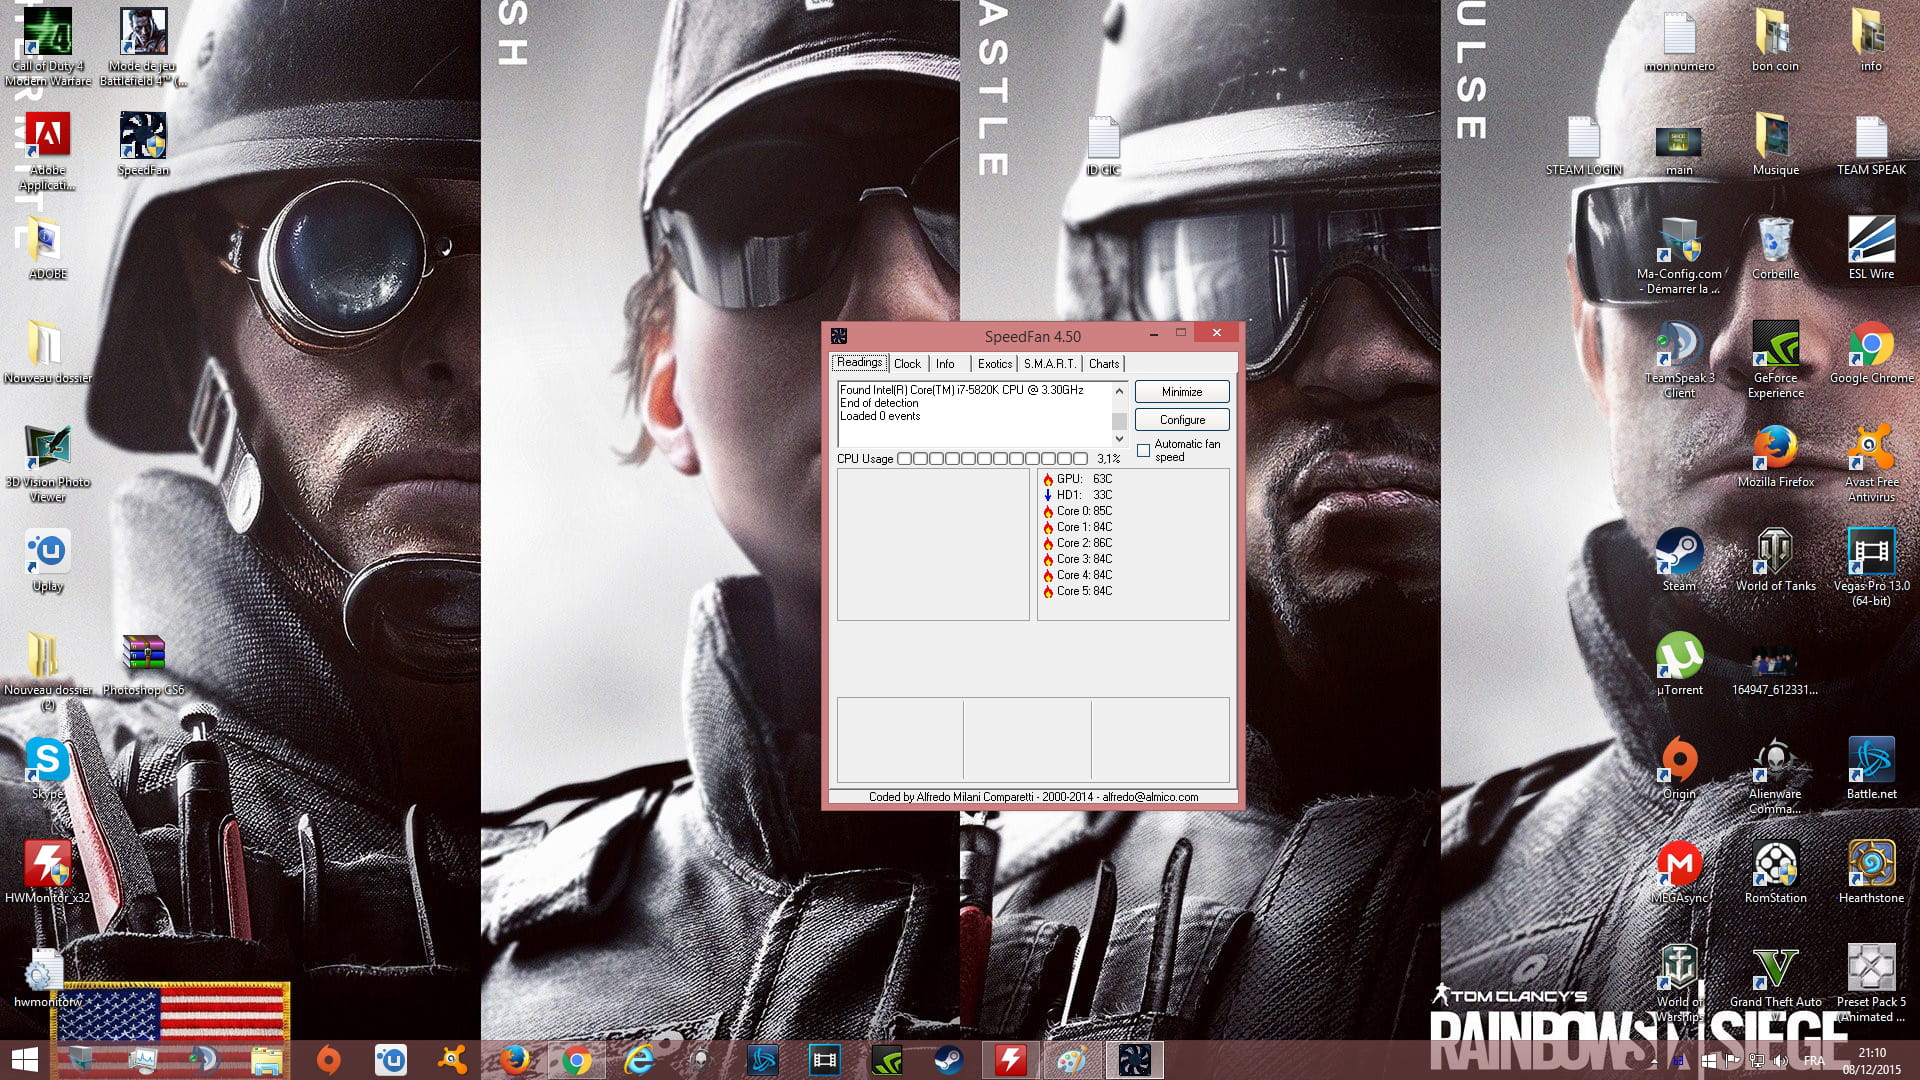Open the HWMonitor_x32 desktop shortcut
This screenshot has height=1080, width=1920.
pos(47,865)
